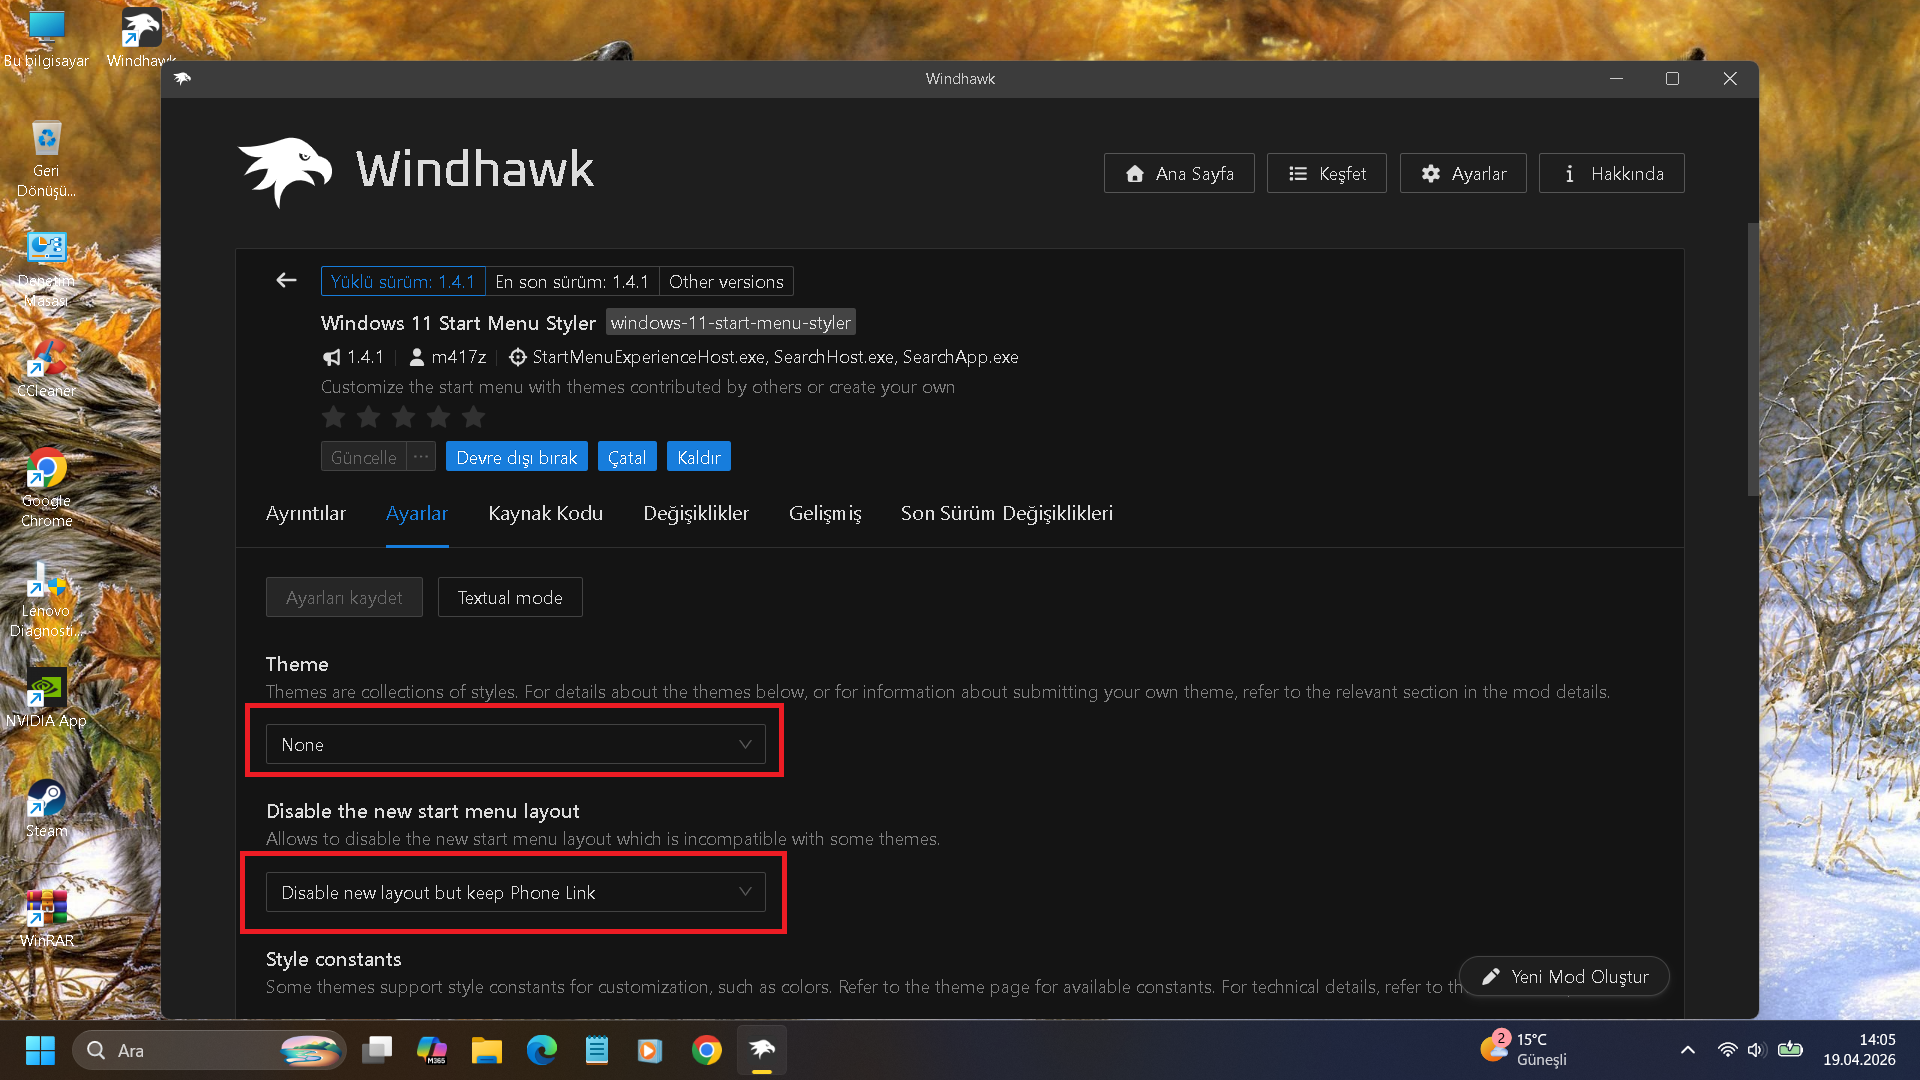Viewport: 1920px width, 1080px height.
Task: Click the Windhawk taskbar icon
Action: point(762,1050)
